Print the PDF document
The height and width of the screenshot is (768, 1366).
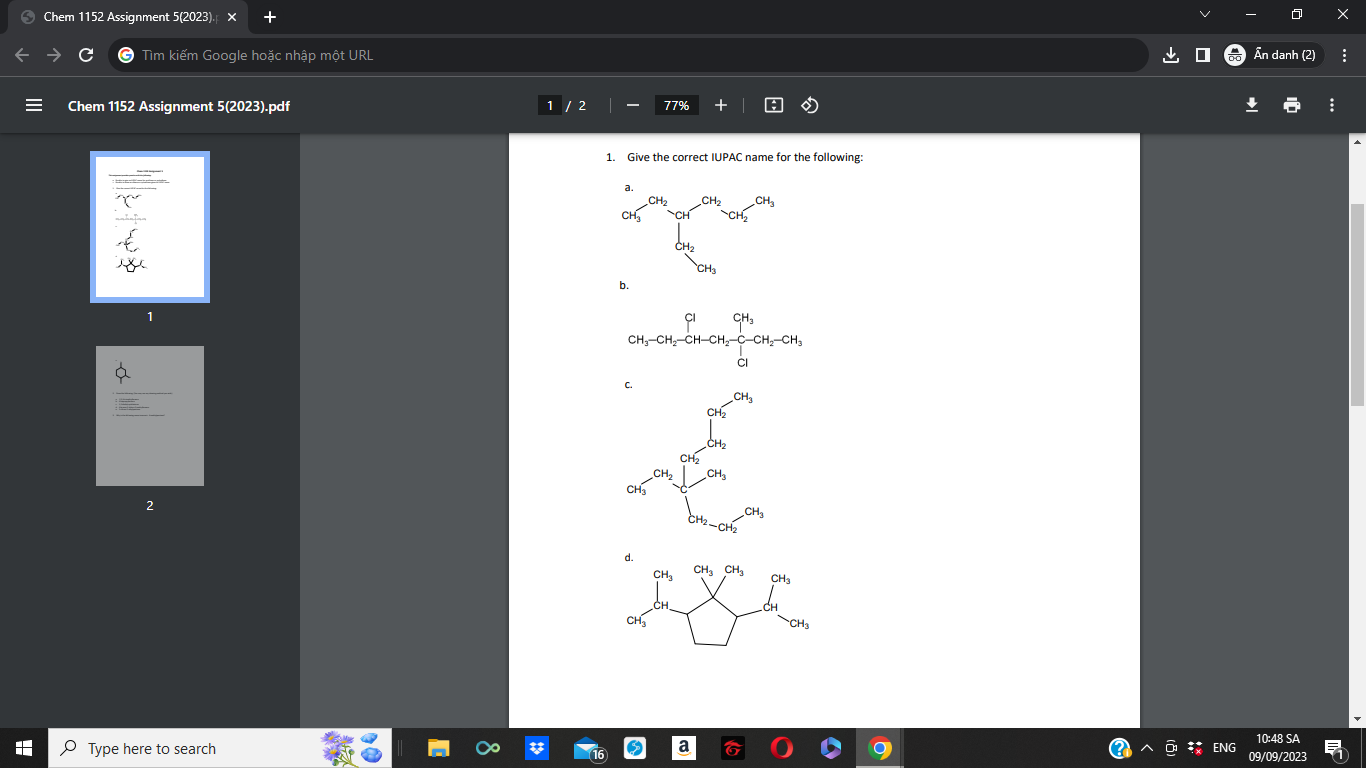(x=1291, y=105)
